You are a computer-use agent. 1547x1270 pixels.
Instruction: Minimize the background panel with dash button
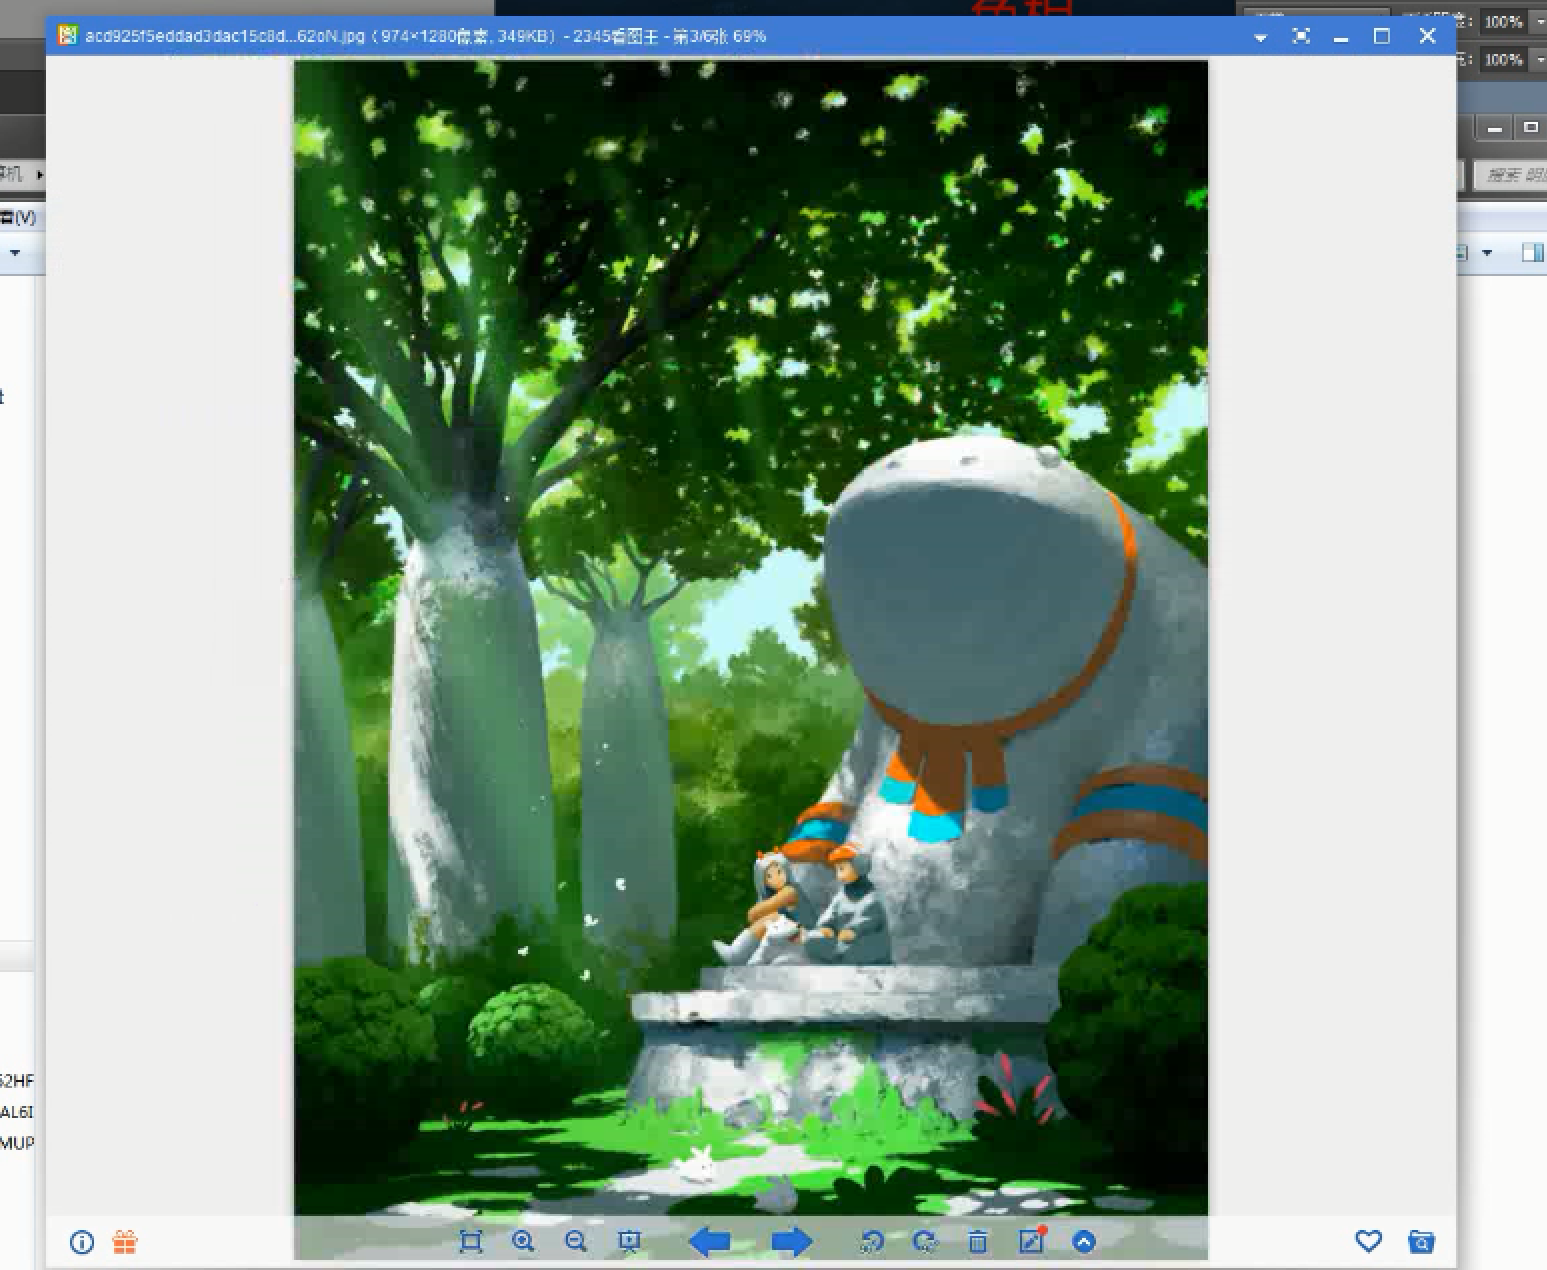1495,129
